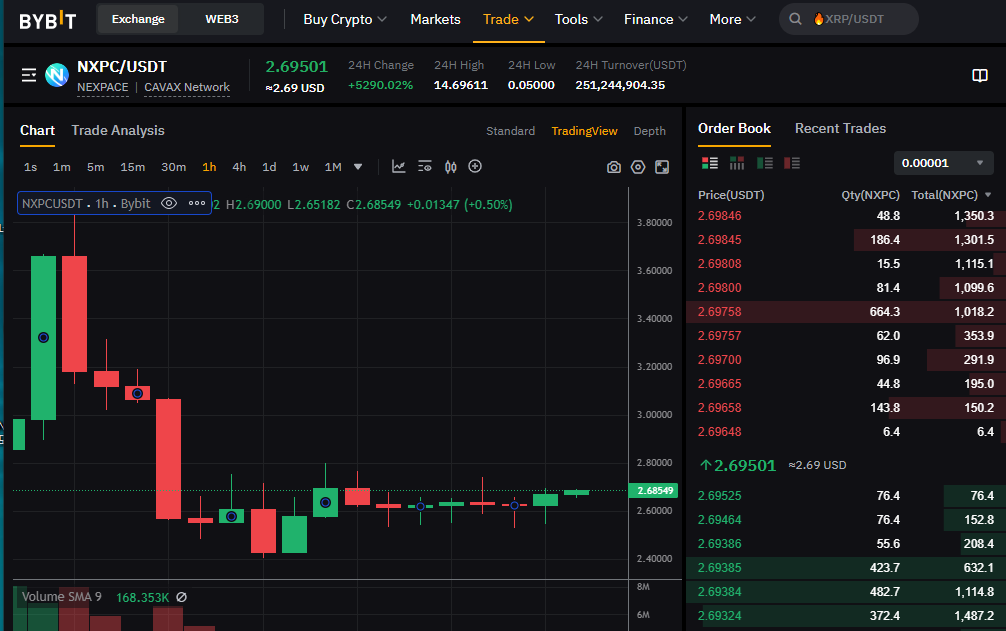The width and height of the screenshot is (1006, 631).
Task: Select the depth bar order book view
Action: [737, 163]
